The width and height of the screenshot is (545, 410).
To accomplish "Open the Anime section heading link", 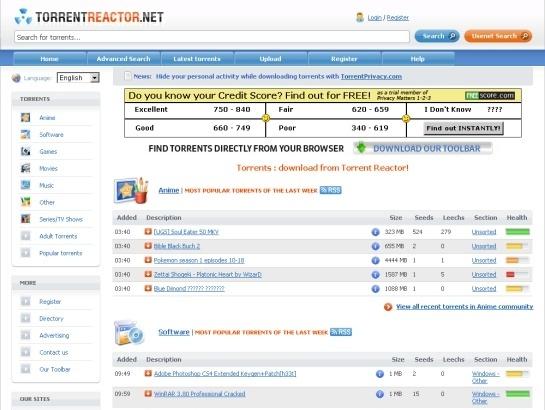I will point(169,190).
